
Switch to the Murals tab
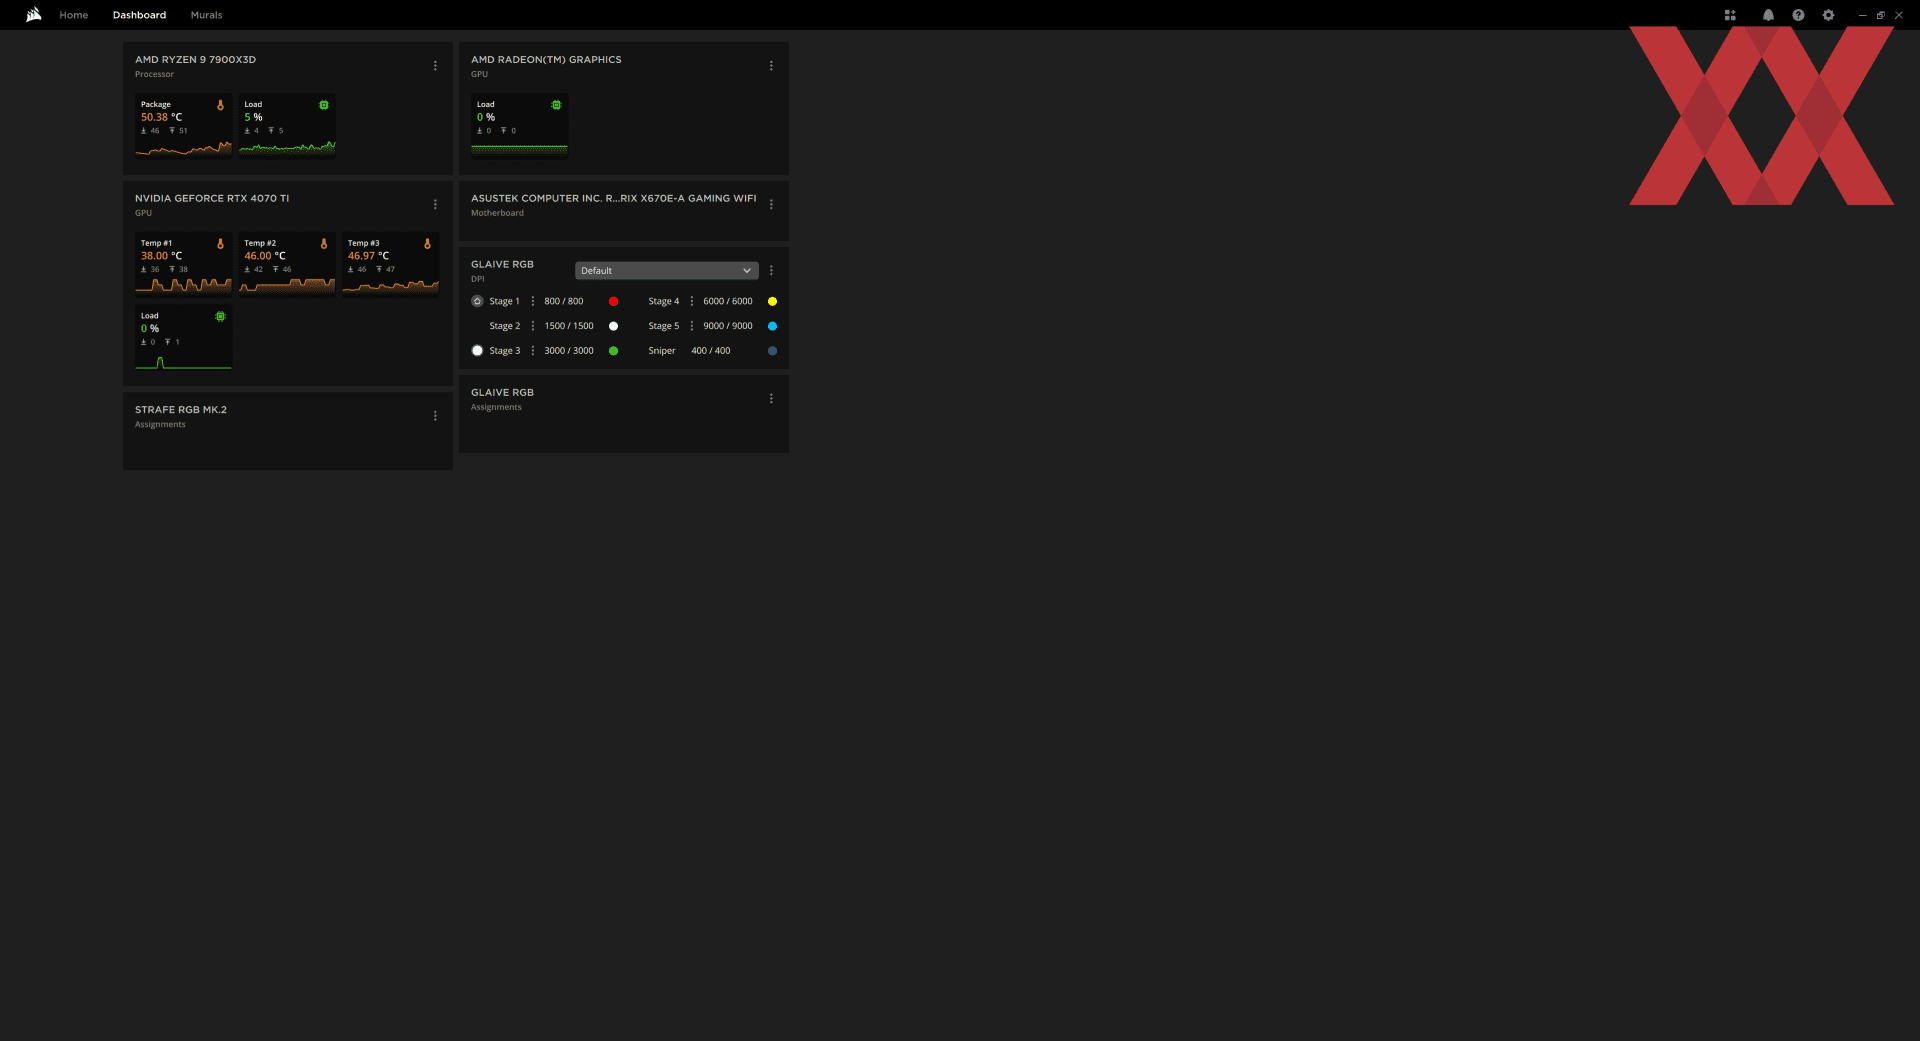pos(207,15)
